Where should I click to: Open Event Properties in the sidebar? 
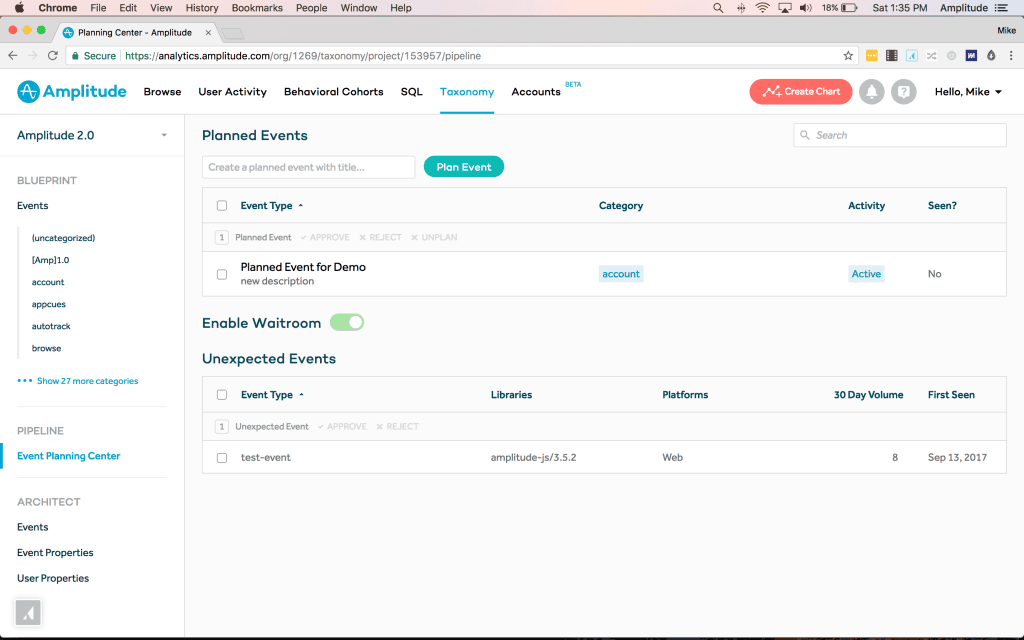coord(55,553)
